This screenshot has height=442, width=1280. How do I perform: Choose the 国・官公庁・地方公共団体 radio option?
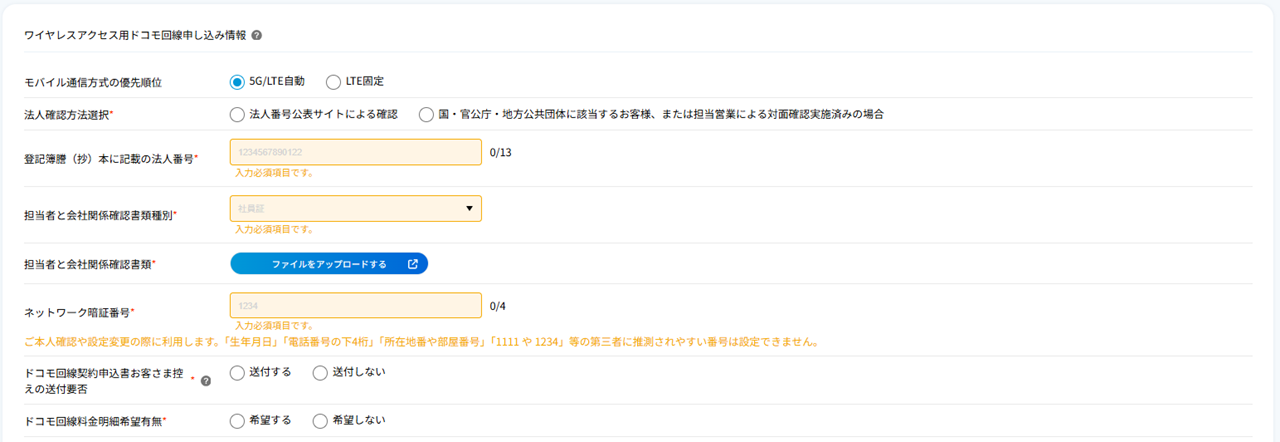(427, 114)
